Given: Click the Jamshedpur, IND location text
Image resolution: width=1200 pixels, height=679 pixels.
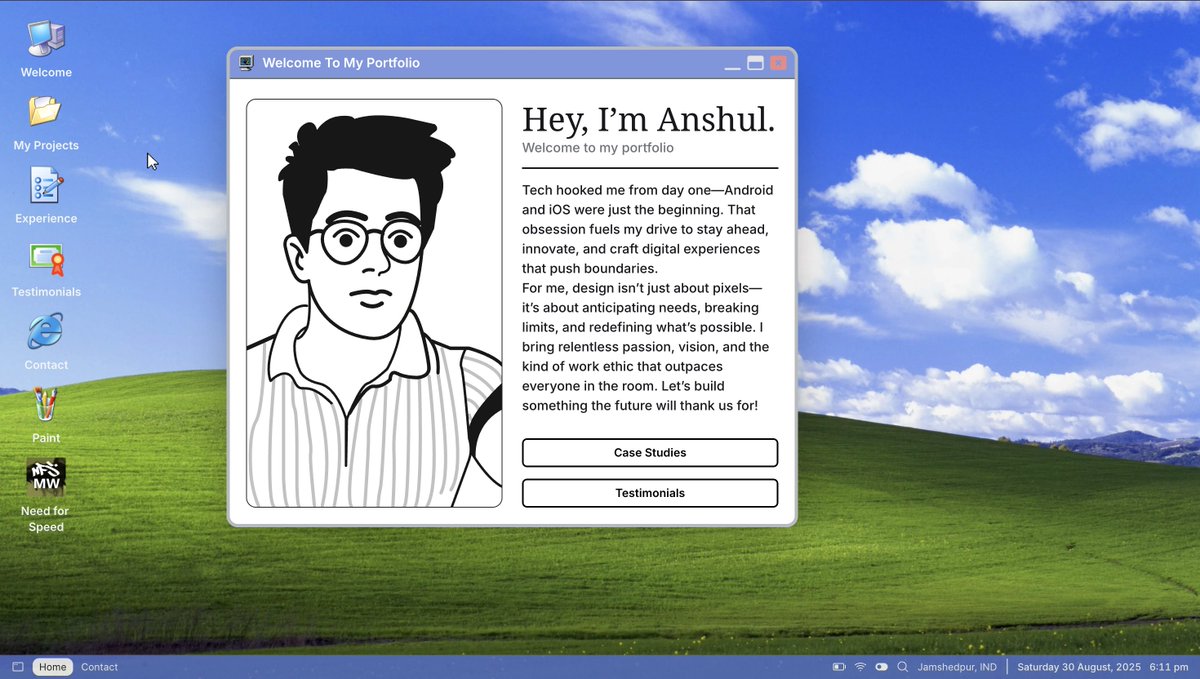Looking at the screenshot, I should (957, 667).
